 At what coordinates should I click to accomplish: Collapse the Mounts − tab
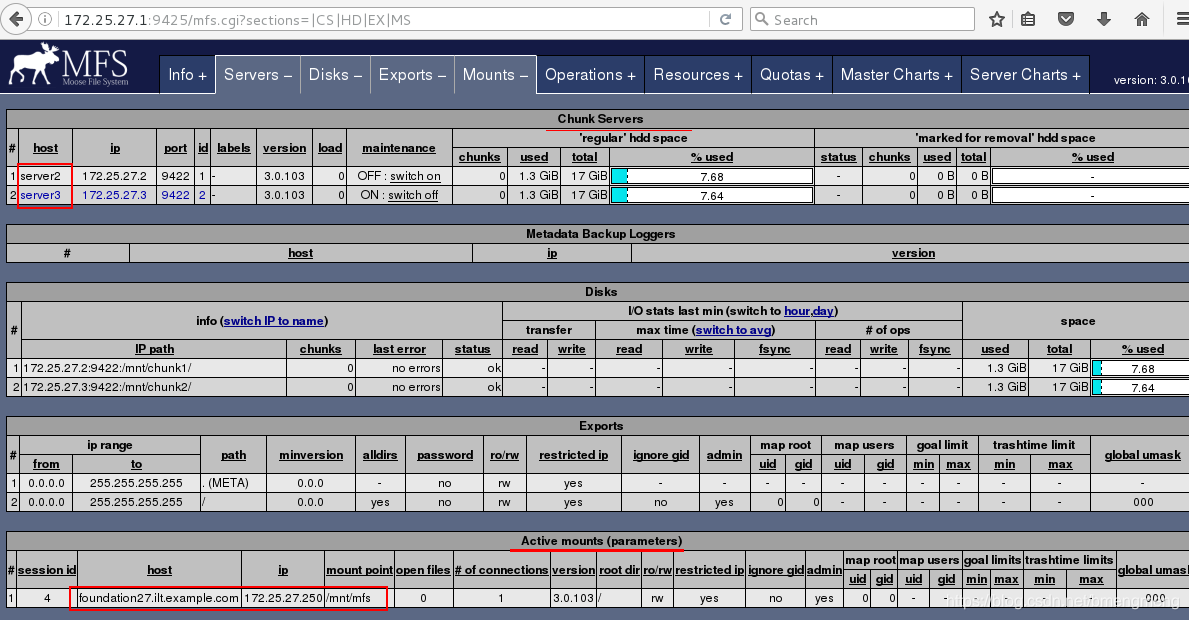495,74
